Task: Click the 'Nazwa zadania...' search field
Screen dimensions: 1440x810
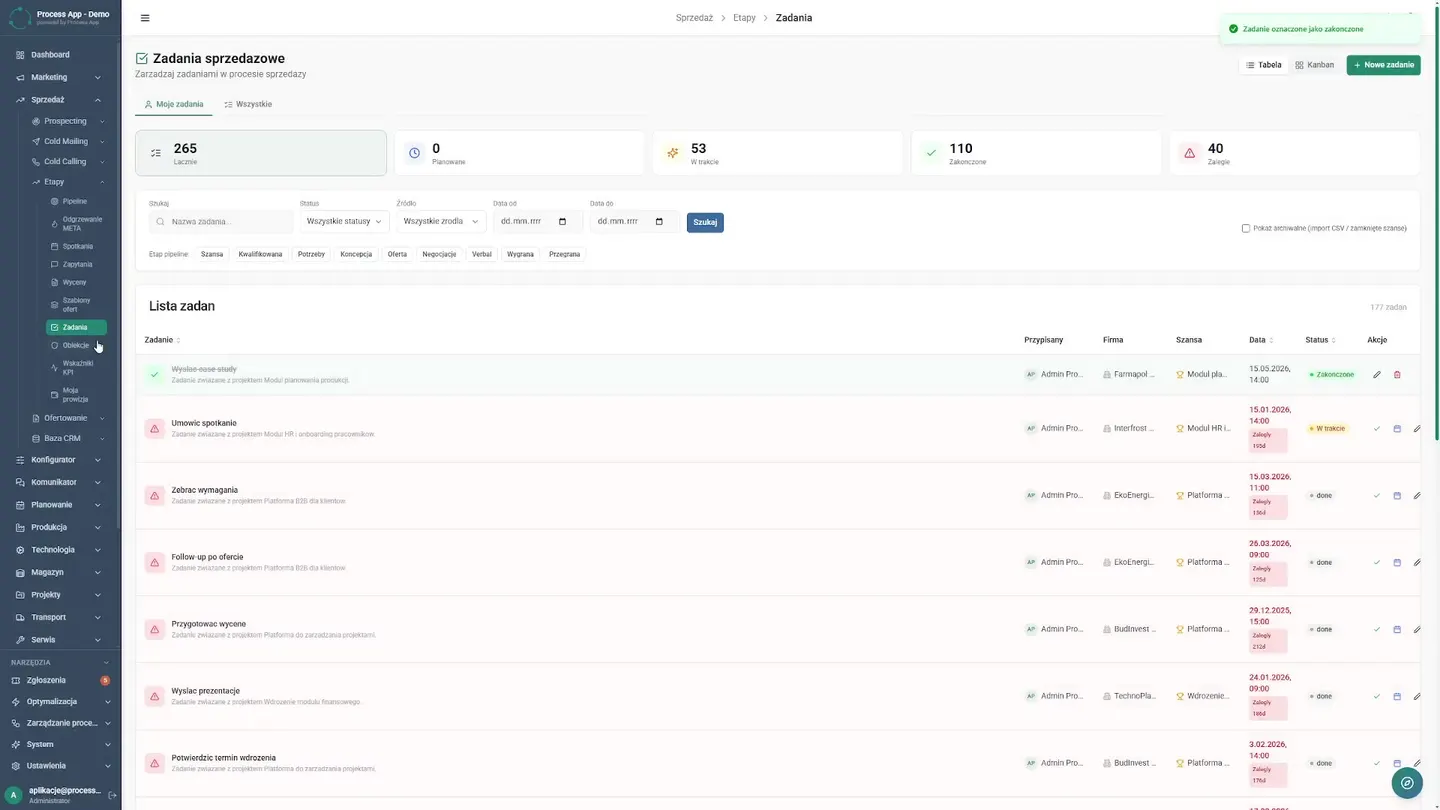Action: tap(221, 222)
